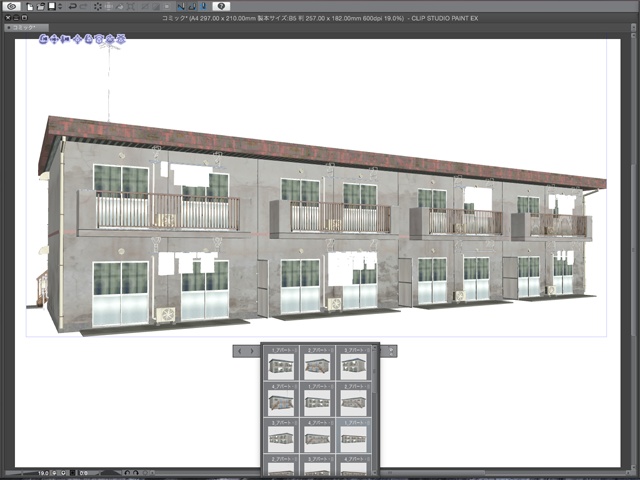This screenshot has height=480, width=640.
Task: Open CLIP STUDIO support question-mark button
Action: click(x=221, y=6)
